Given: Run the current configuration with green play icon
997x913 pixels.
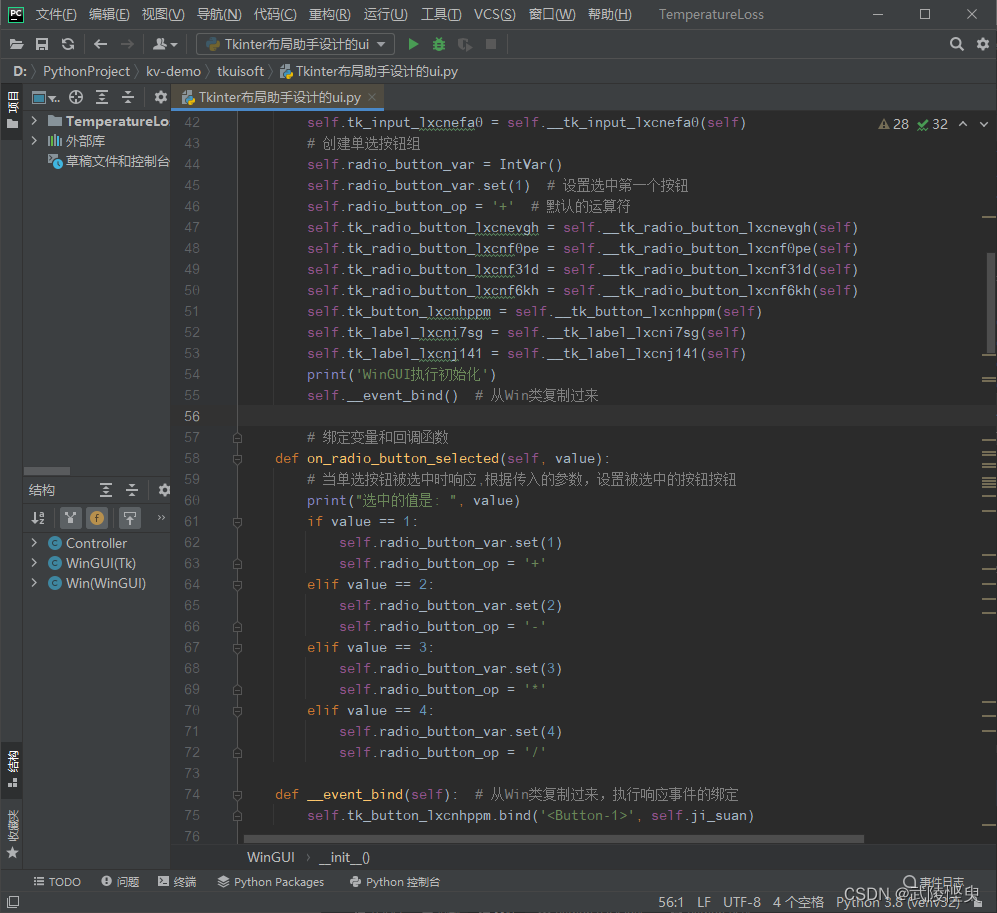Looking at the screenshot, I should coord(413,44).
